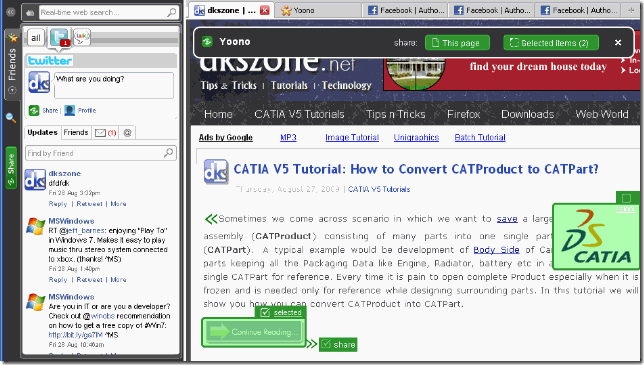
Task: Open Home in site navigation
Action: tap(218, 114)
